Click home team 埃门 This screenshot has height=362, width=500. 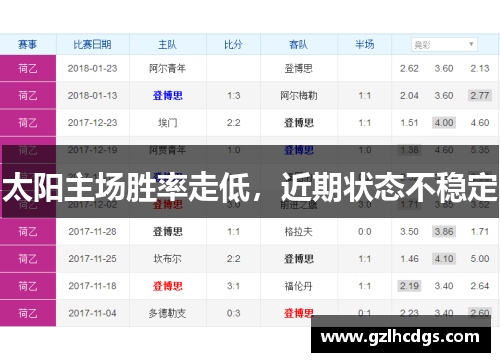pyautogui.click(x=167, y=123)
